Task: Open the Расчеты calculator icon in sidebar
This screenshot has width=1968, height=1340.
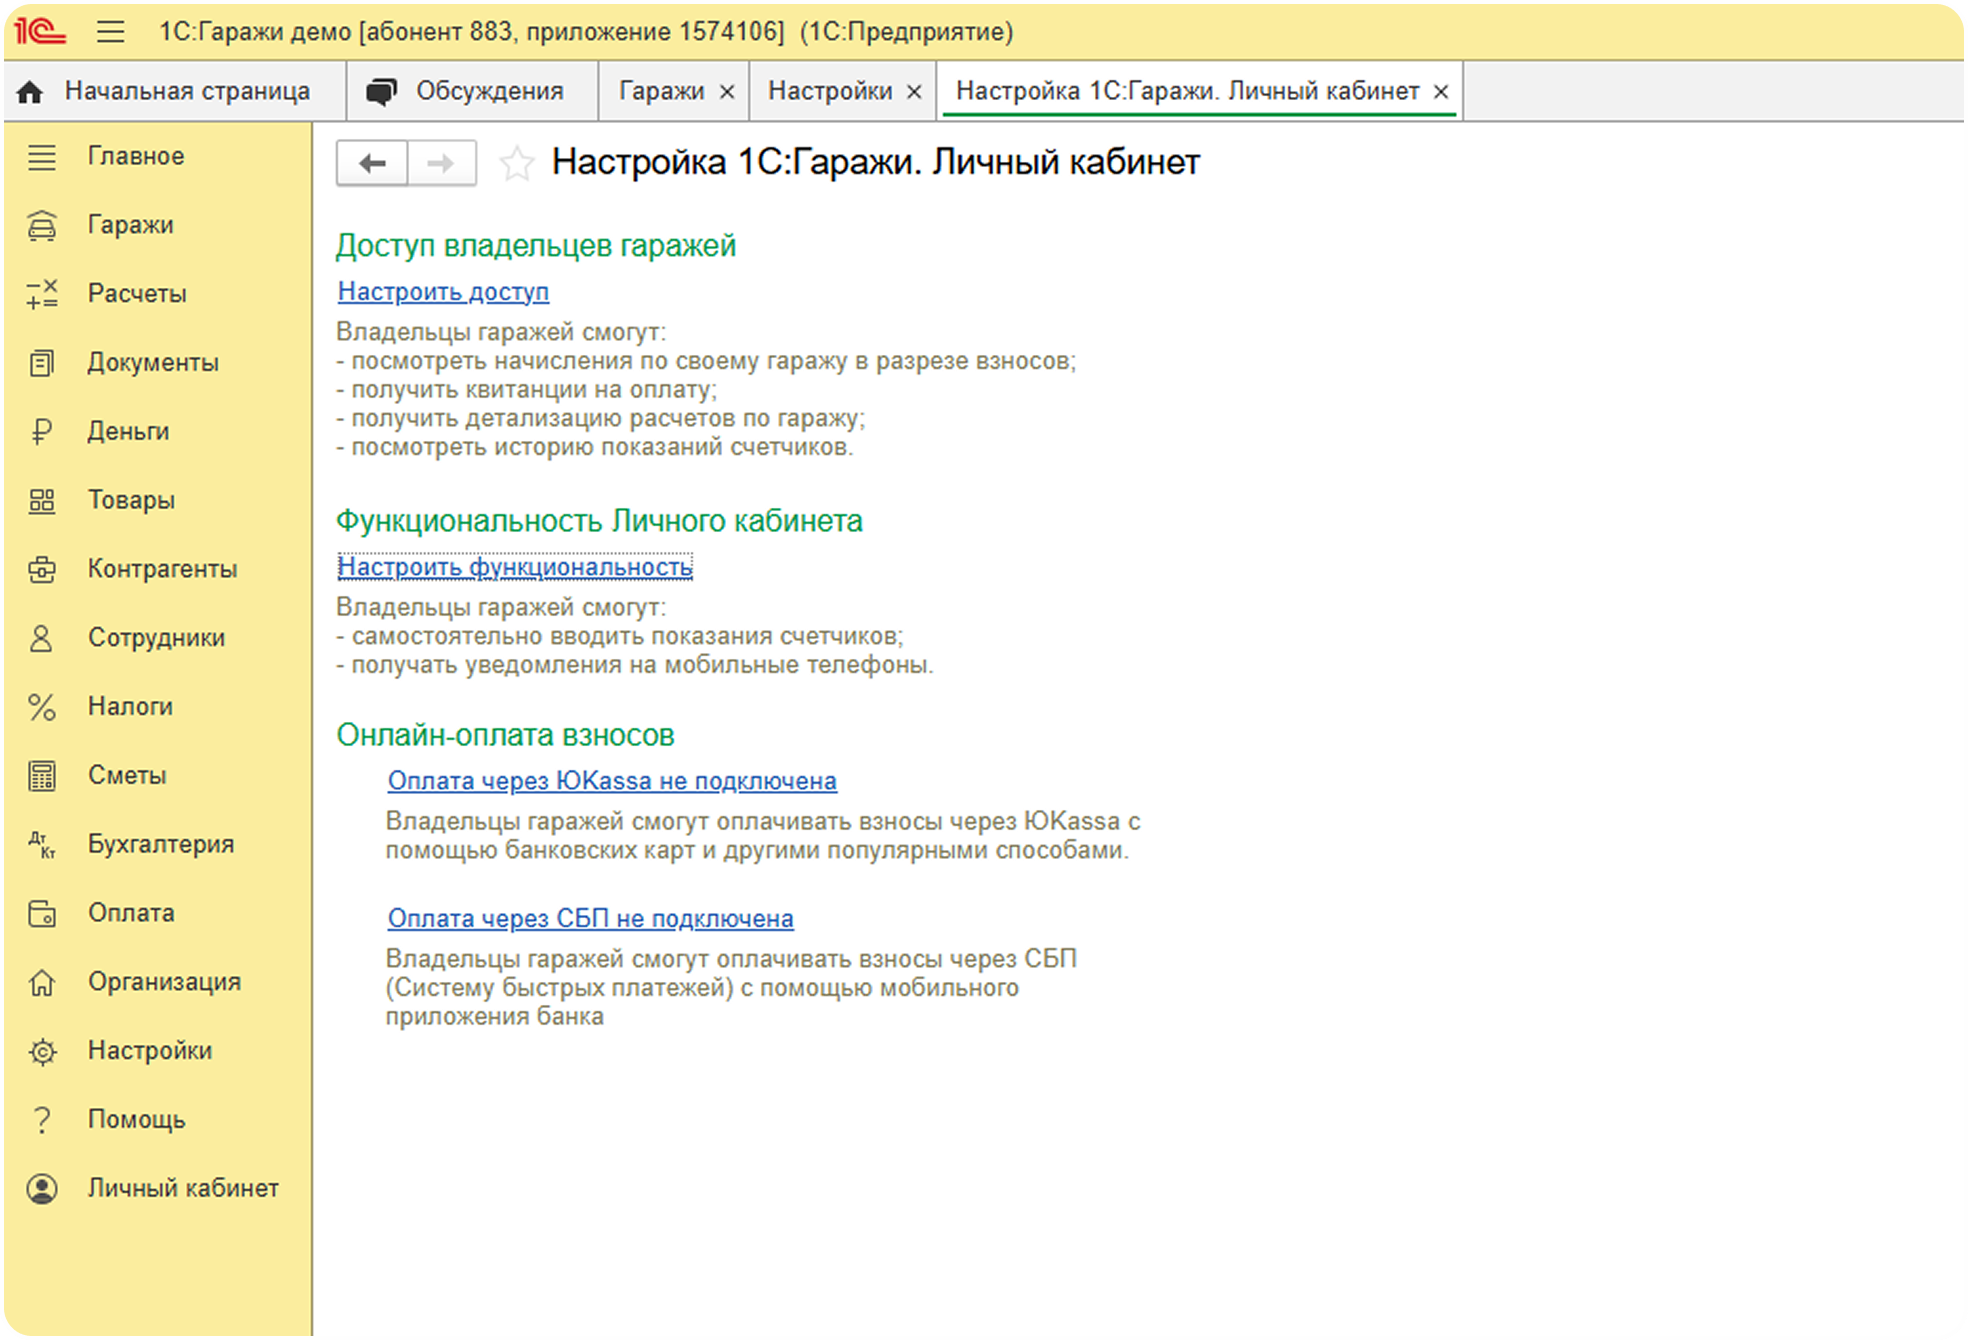Action: pos(42,294)
